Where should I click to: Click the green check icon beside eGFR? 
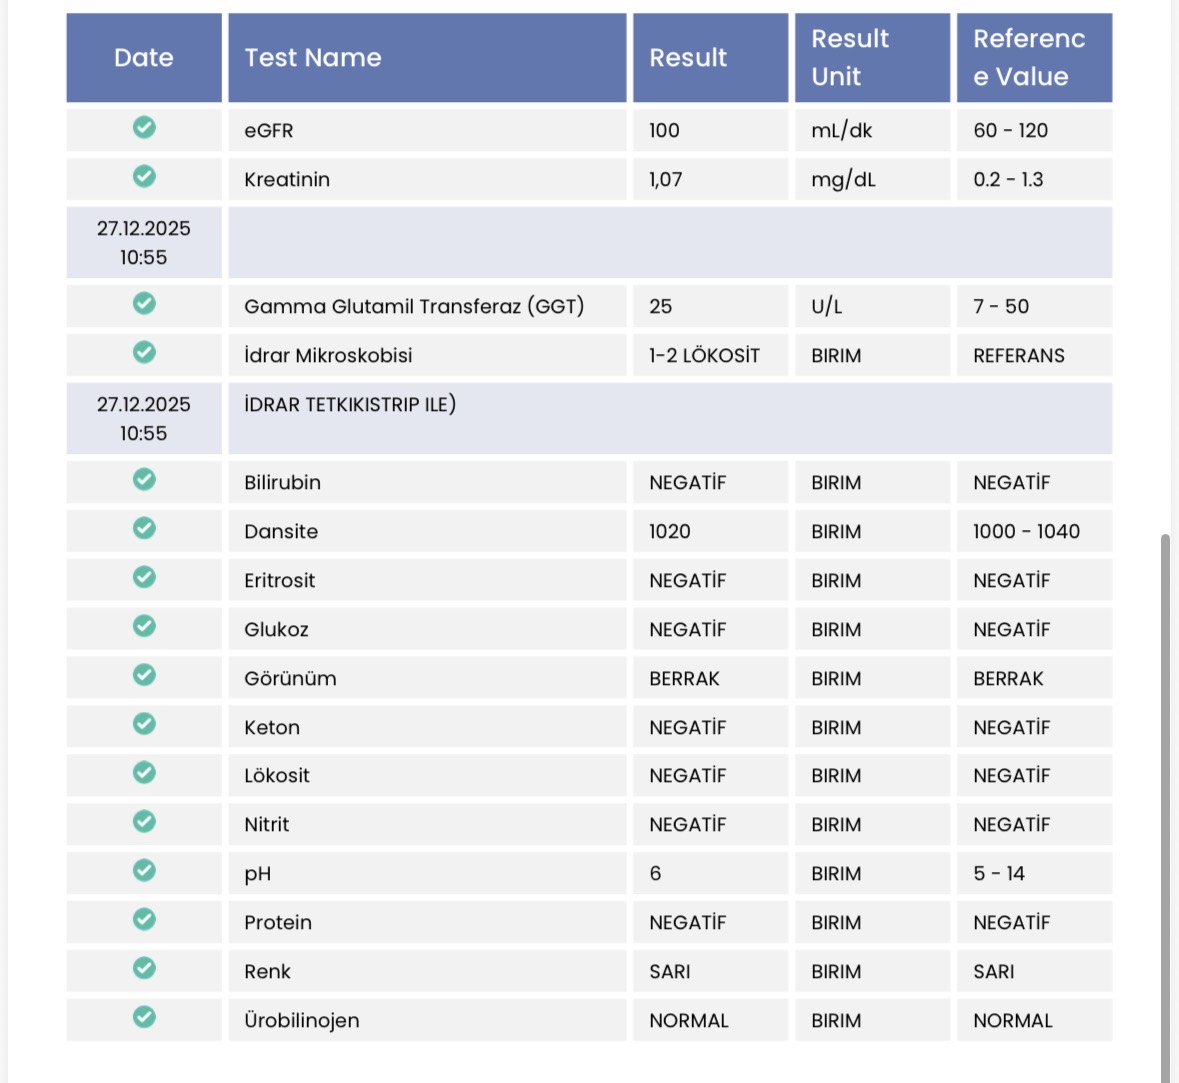point(144,127)
